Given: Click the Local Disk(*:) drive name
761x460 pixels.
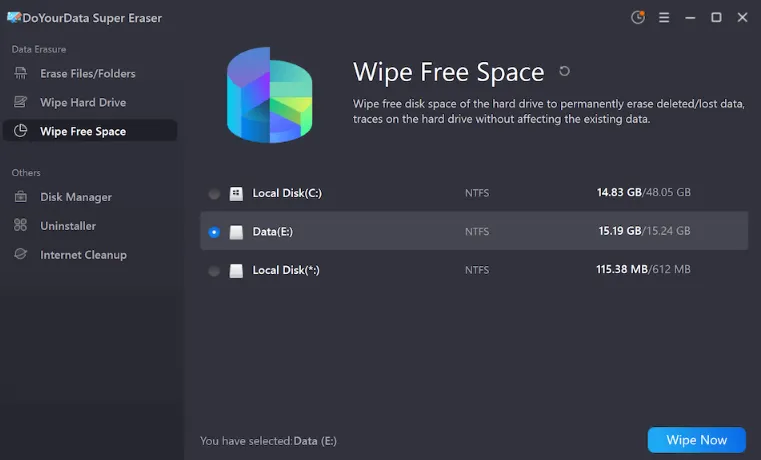Looking at the screenshot, I should [x=286, y=270].
